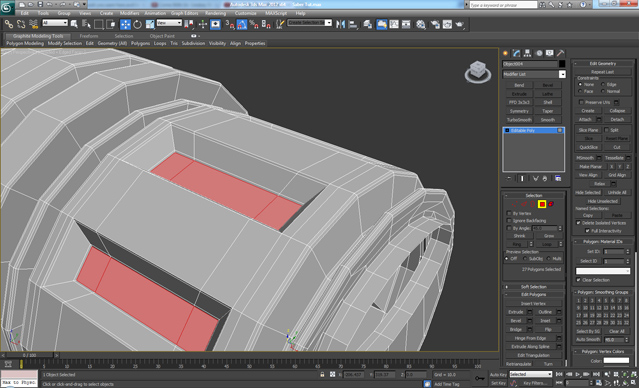Screen dimensions: 639x388
Task: Expand the Soft Selection rollout
Action: (x=533, y=287)
